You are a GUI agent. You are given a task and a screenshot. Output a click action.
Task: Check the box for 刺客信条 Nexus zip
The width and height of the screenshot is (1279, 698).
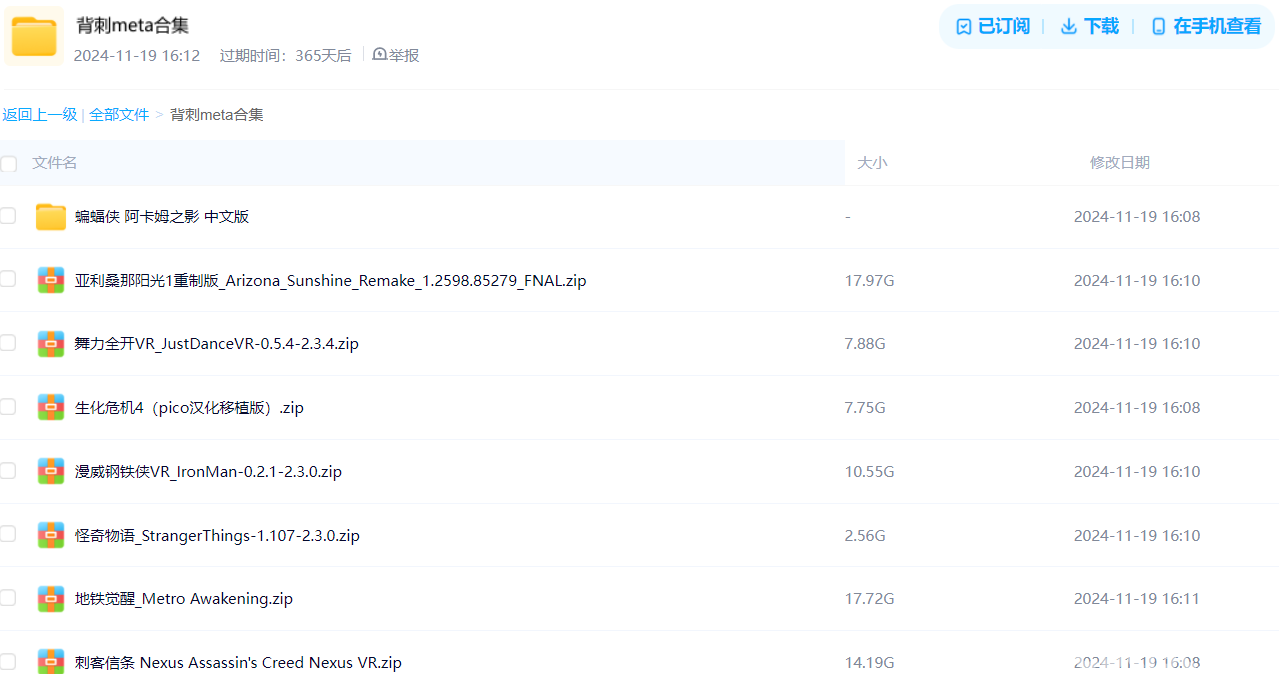(8, 661)
